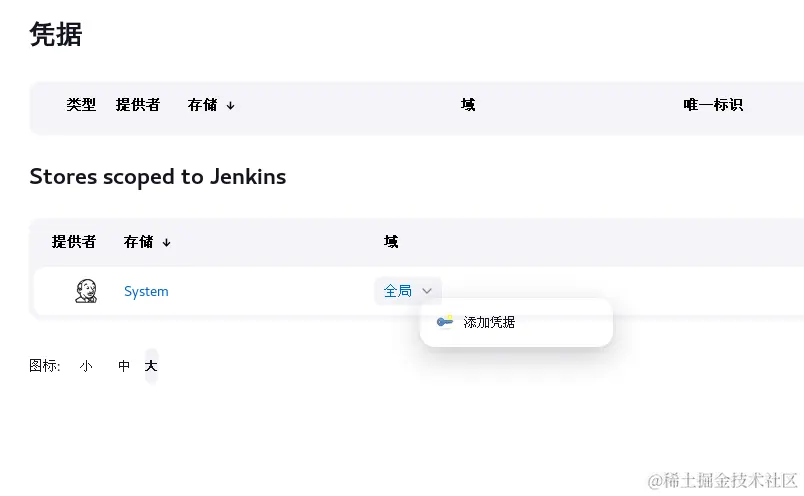
Task: Sort the Stores table by 提供者 header
Action: 74,242
